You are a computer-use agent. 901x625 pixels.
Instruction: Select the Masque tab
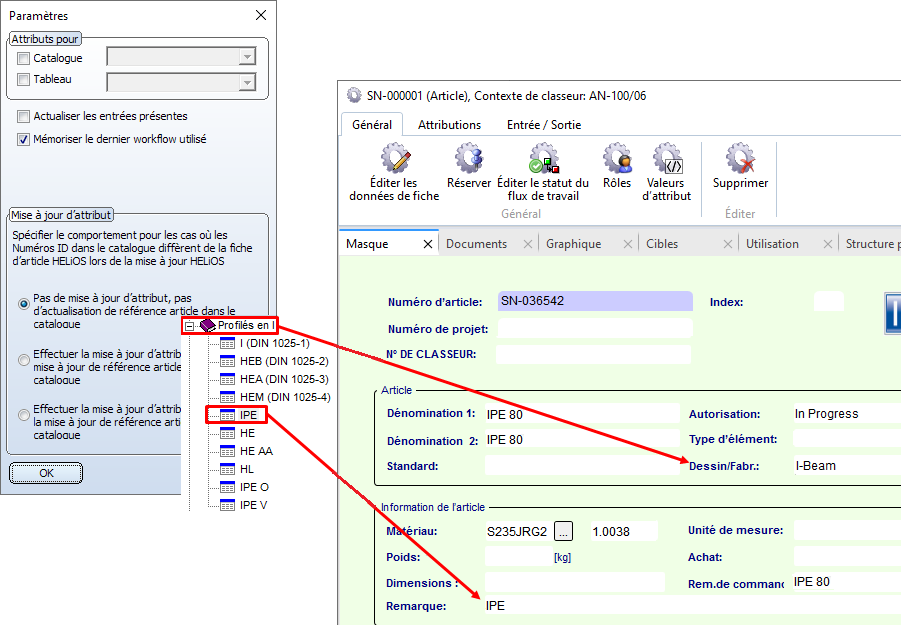[368, 244]
